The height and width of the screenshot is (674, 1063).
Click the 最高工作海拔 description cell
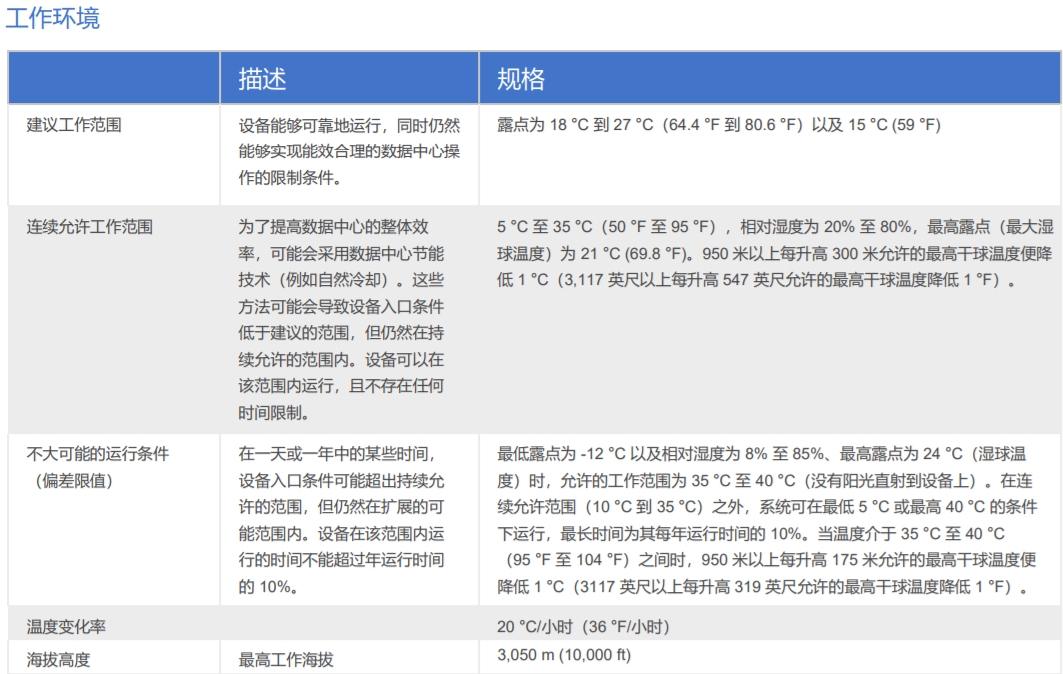coord(286,659)
